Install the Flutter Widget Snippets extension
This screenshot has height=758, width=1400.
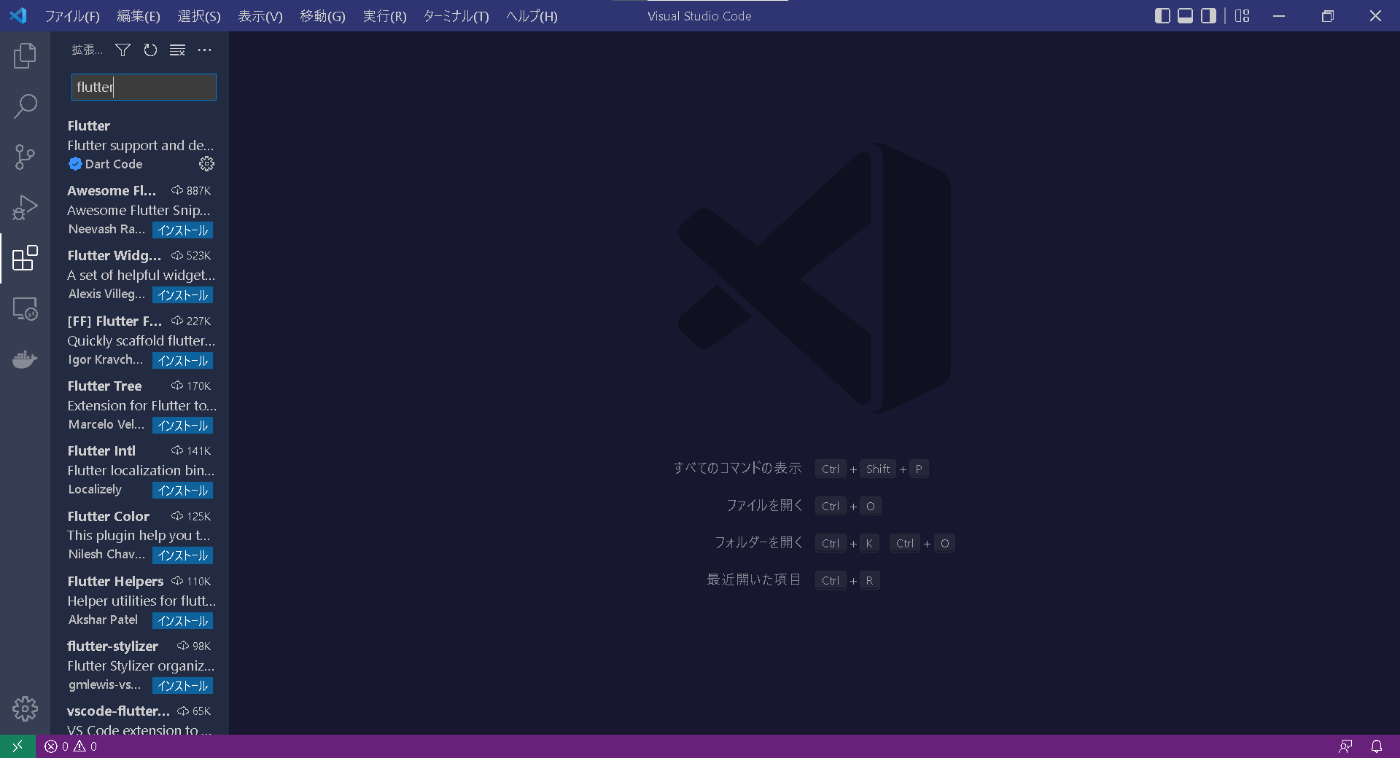click(x=182, y=295)
